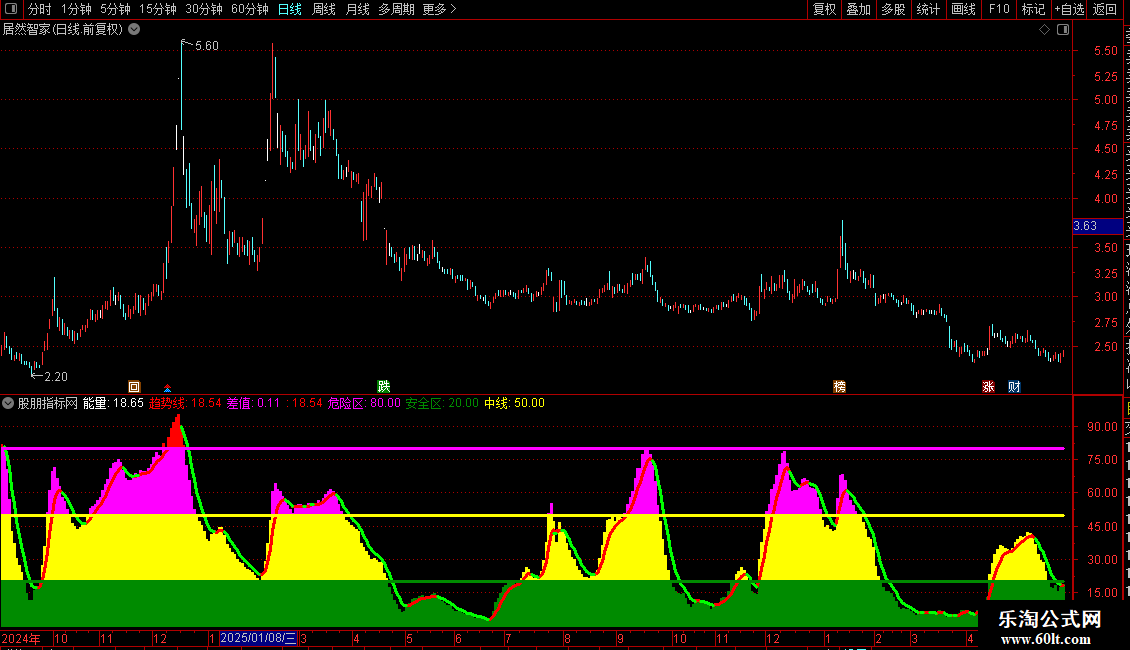Image resolution: width=1130 pixels, height=650 pixels.
Task: Click the 回 event marker icon
Action: pos(134,387)
